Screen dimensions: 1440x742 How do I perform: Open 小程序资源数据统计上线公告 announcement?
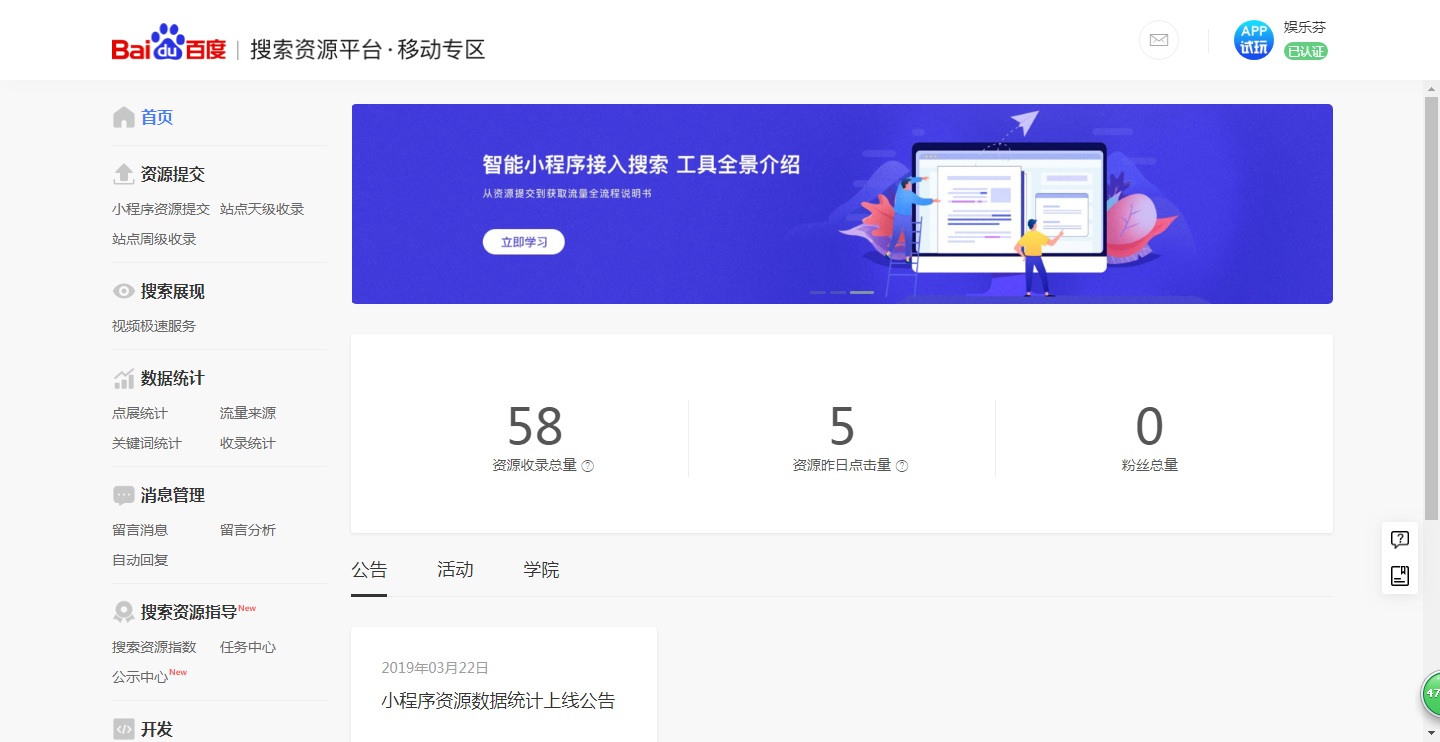498,701
